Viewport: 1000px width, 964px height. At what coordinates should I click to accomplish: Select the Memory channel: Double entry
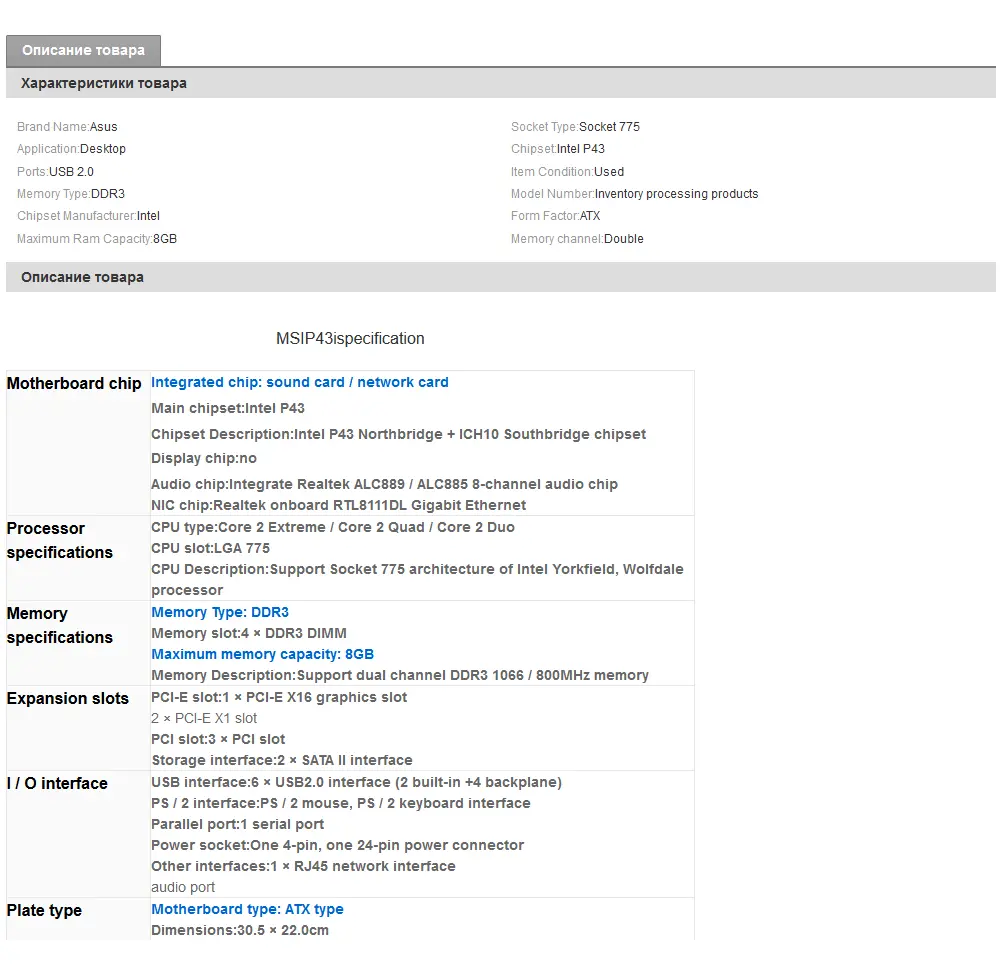577,238
